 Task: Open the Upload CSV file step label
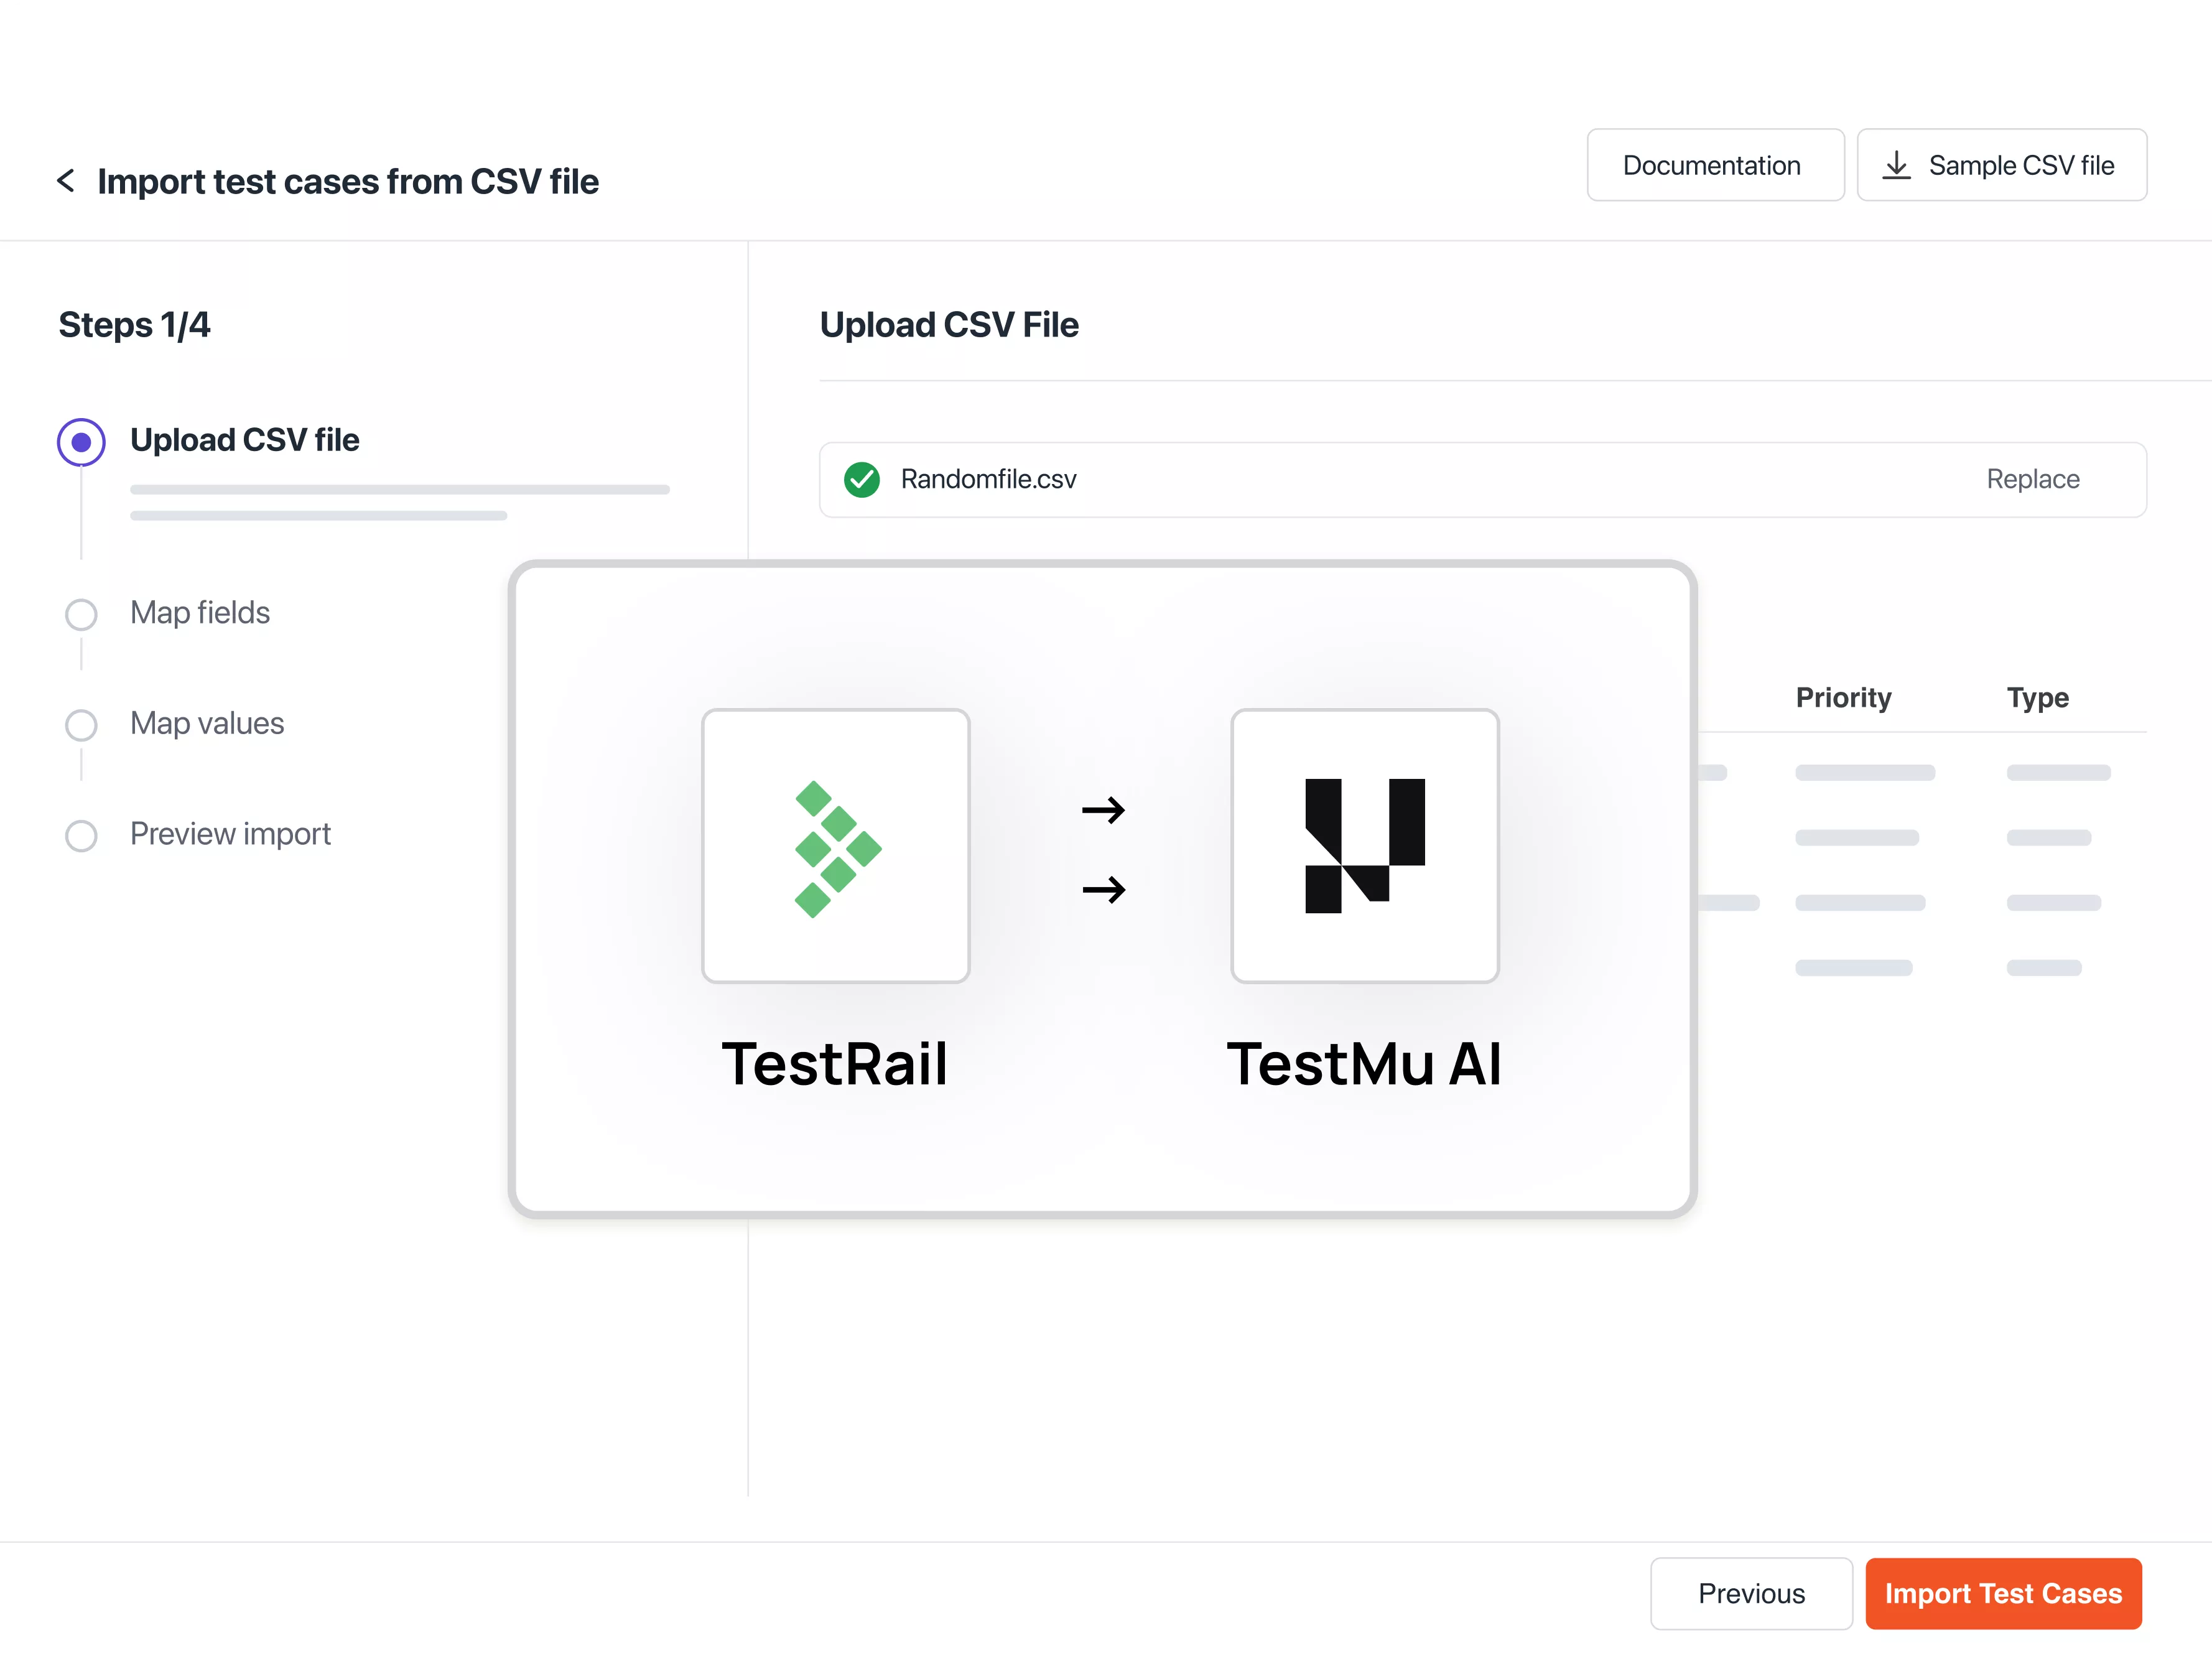[244, 440]
